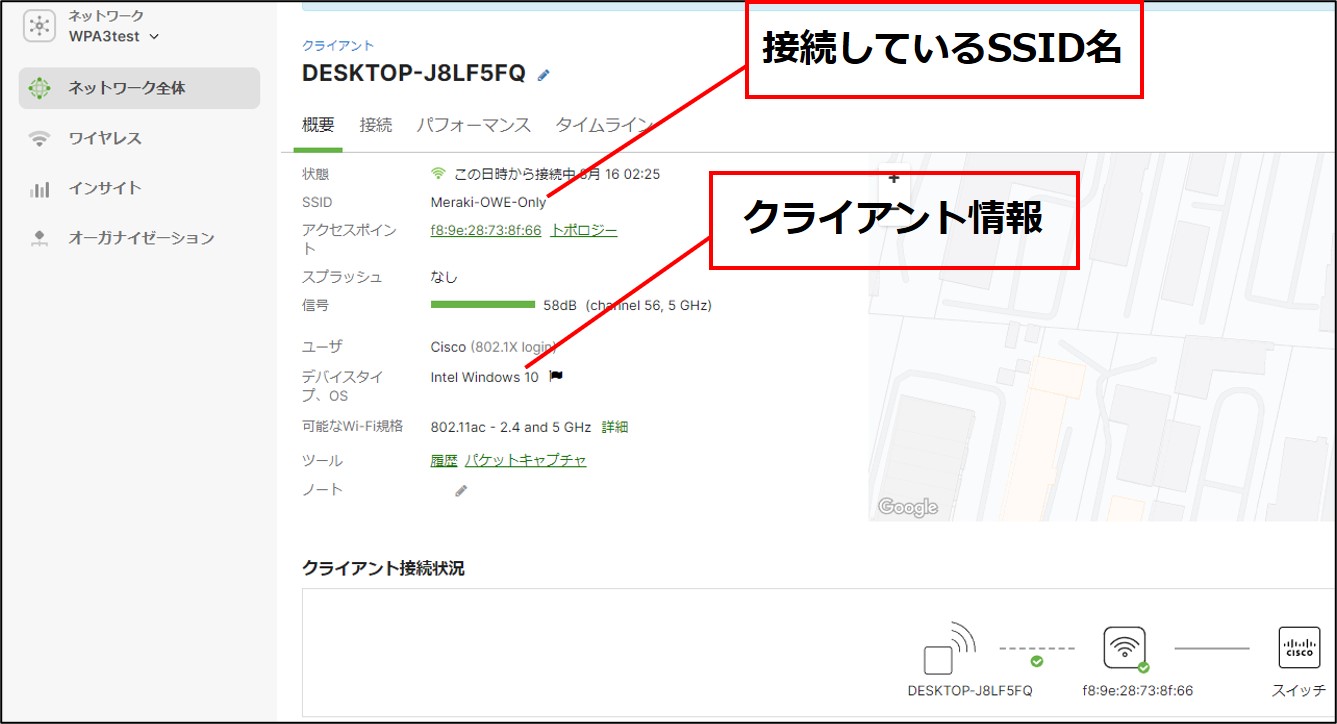Viewport: 1337px width, 724px height.
Task: Open the パケットキャプチャ link
Action: click(525, 460)
